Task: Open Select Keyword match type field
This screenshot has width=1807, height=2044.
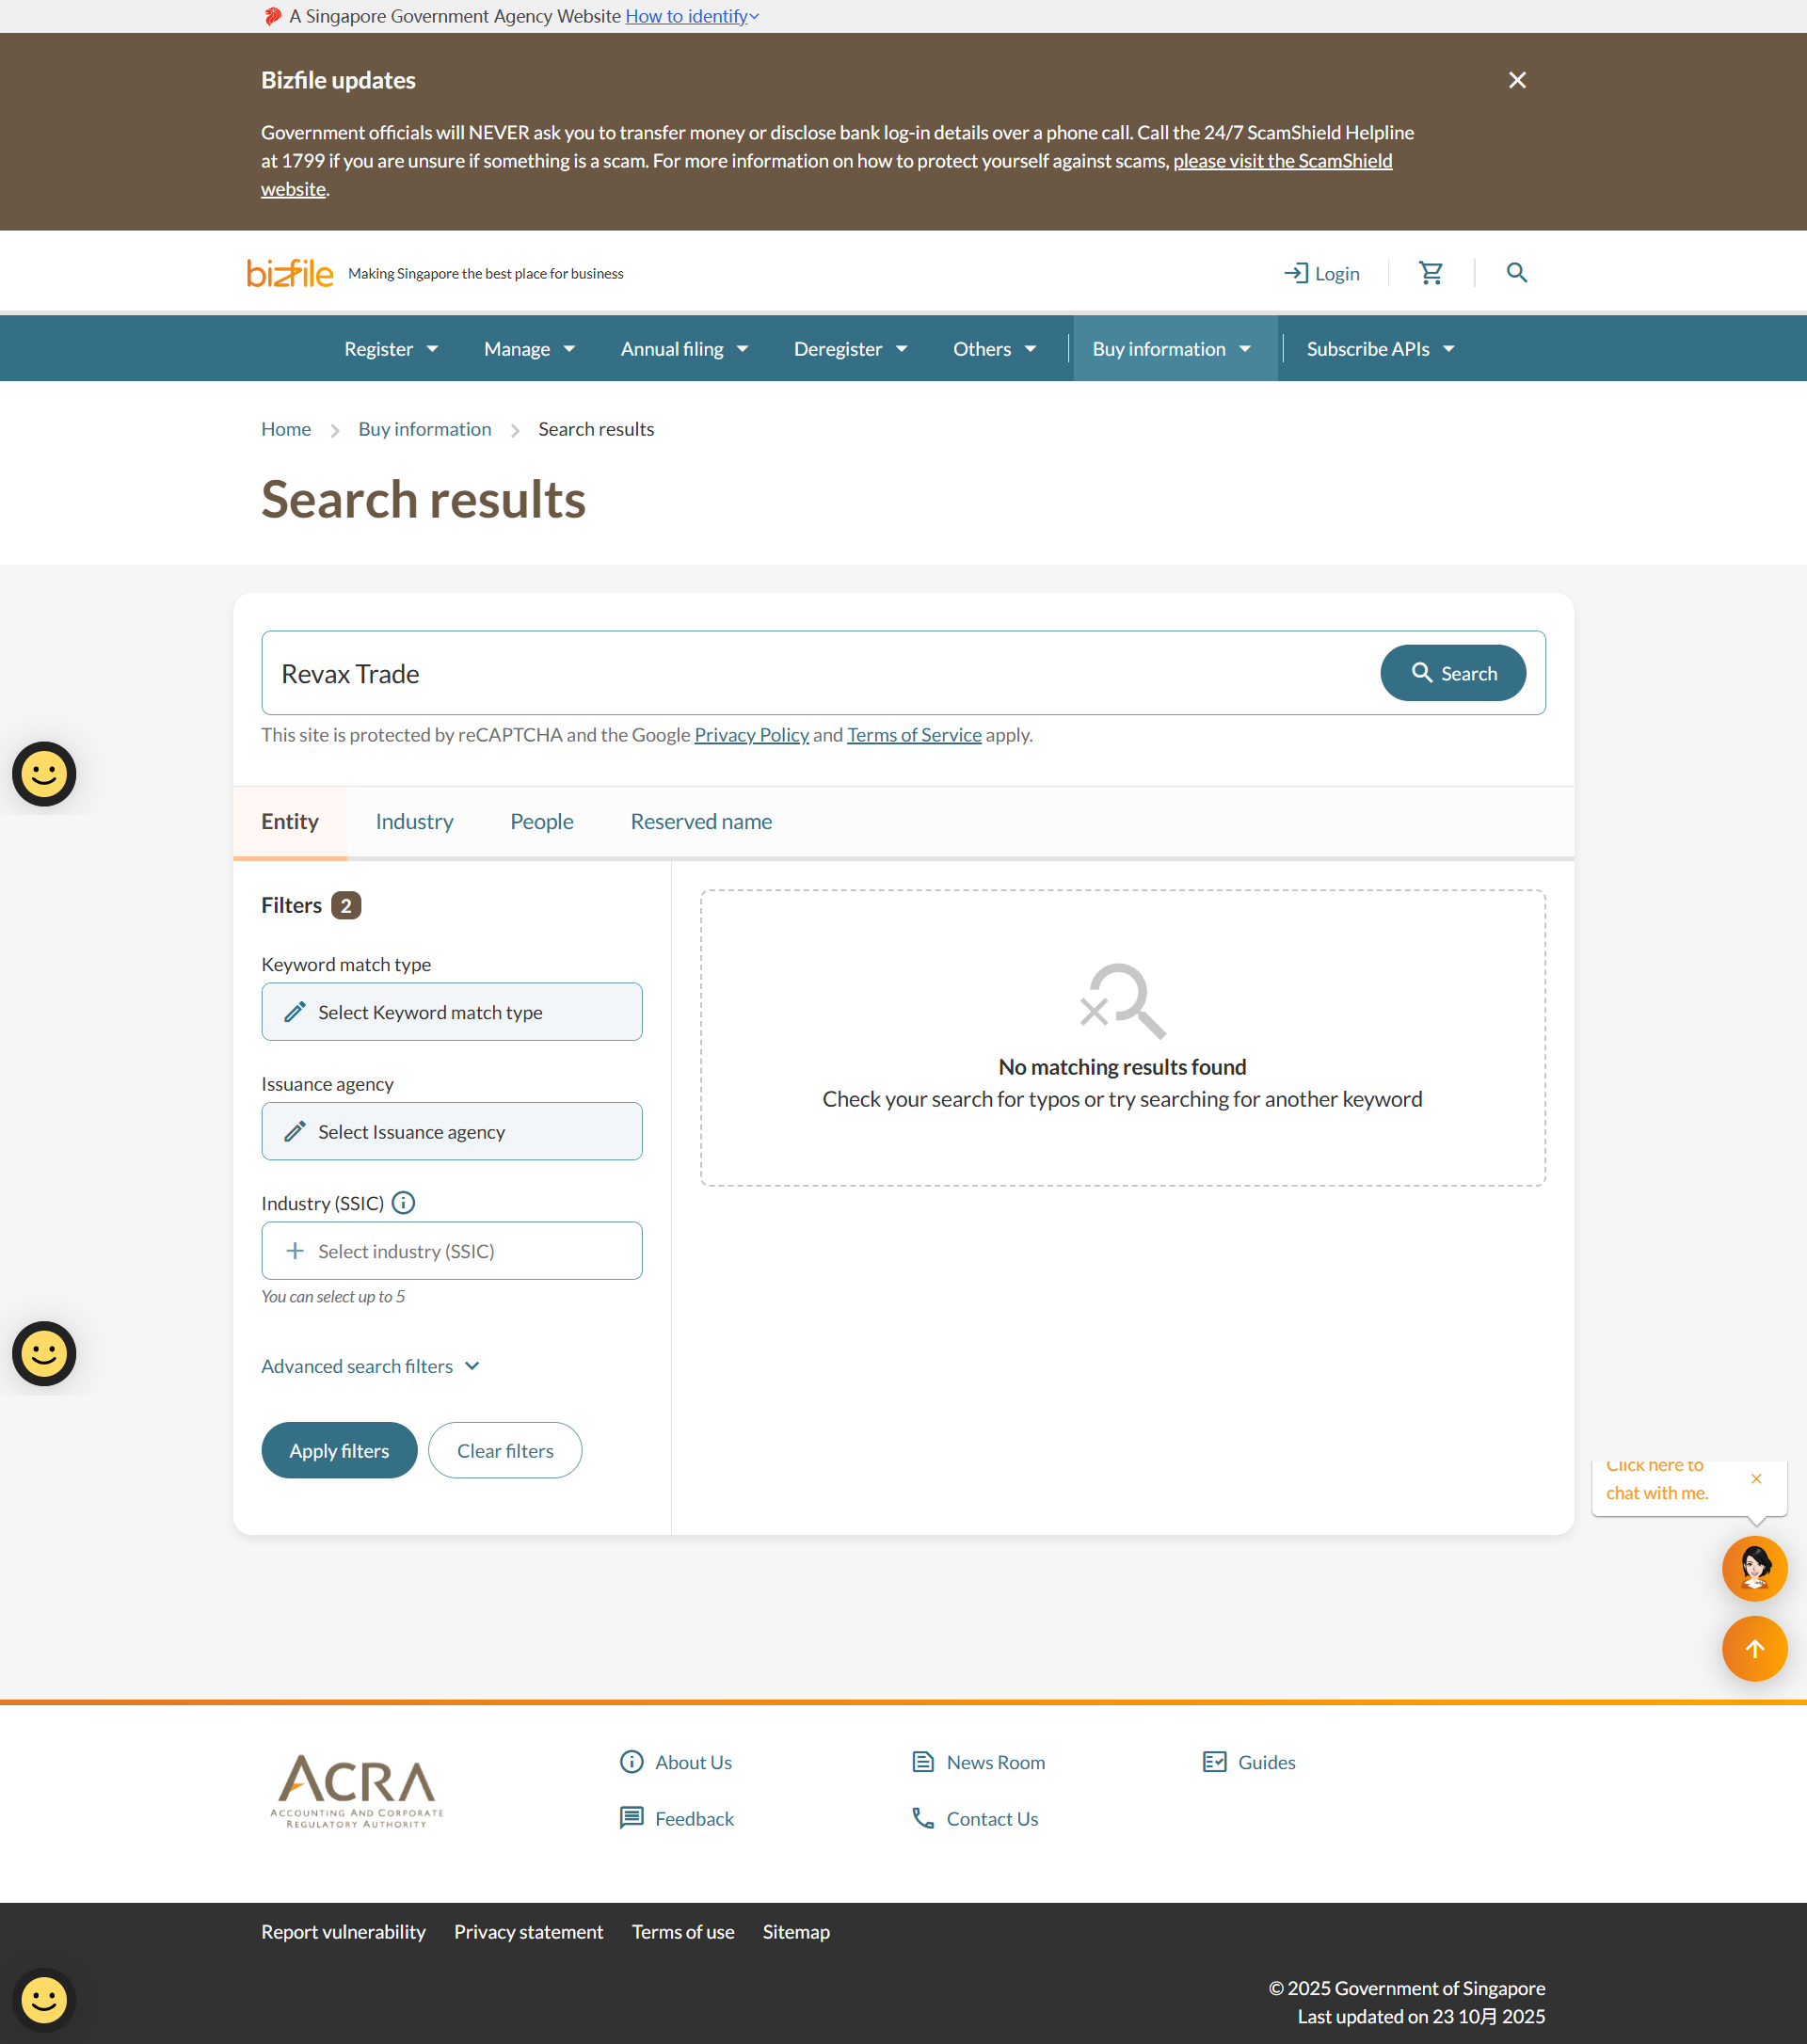Action: pos(452,1012)
